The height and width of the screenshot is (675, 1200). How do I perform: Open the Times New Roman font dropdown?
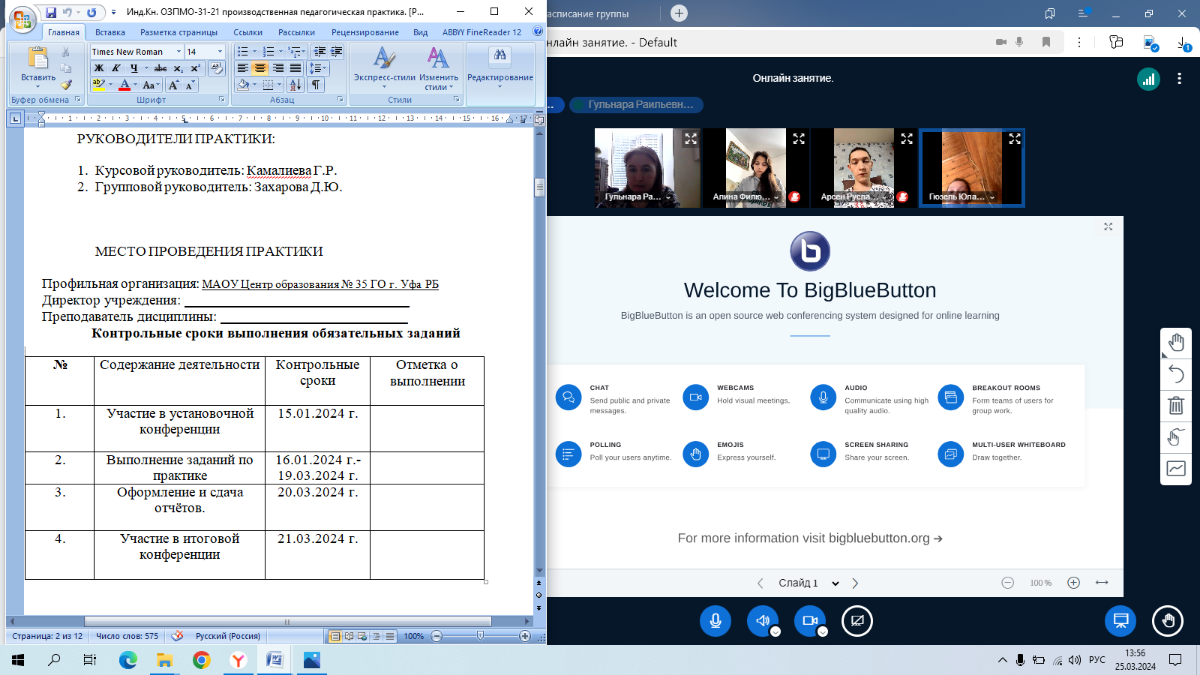click(x=179, y=52)
